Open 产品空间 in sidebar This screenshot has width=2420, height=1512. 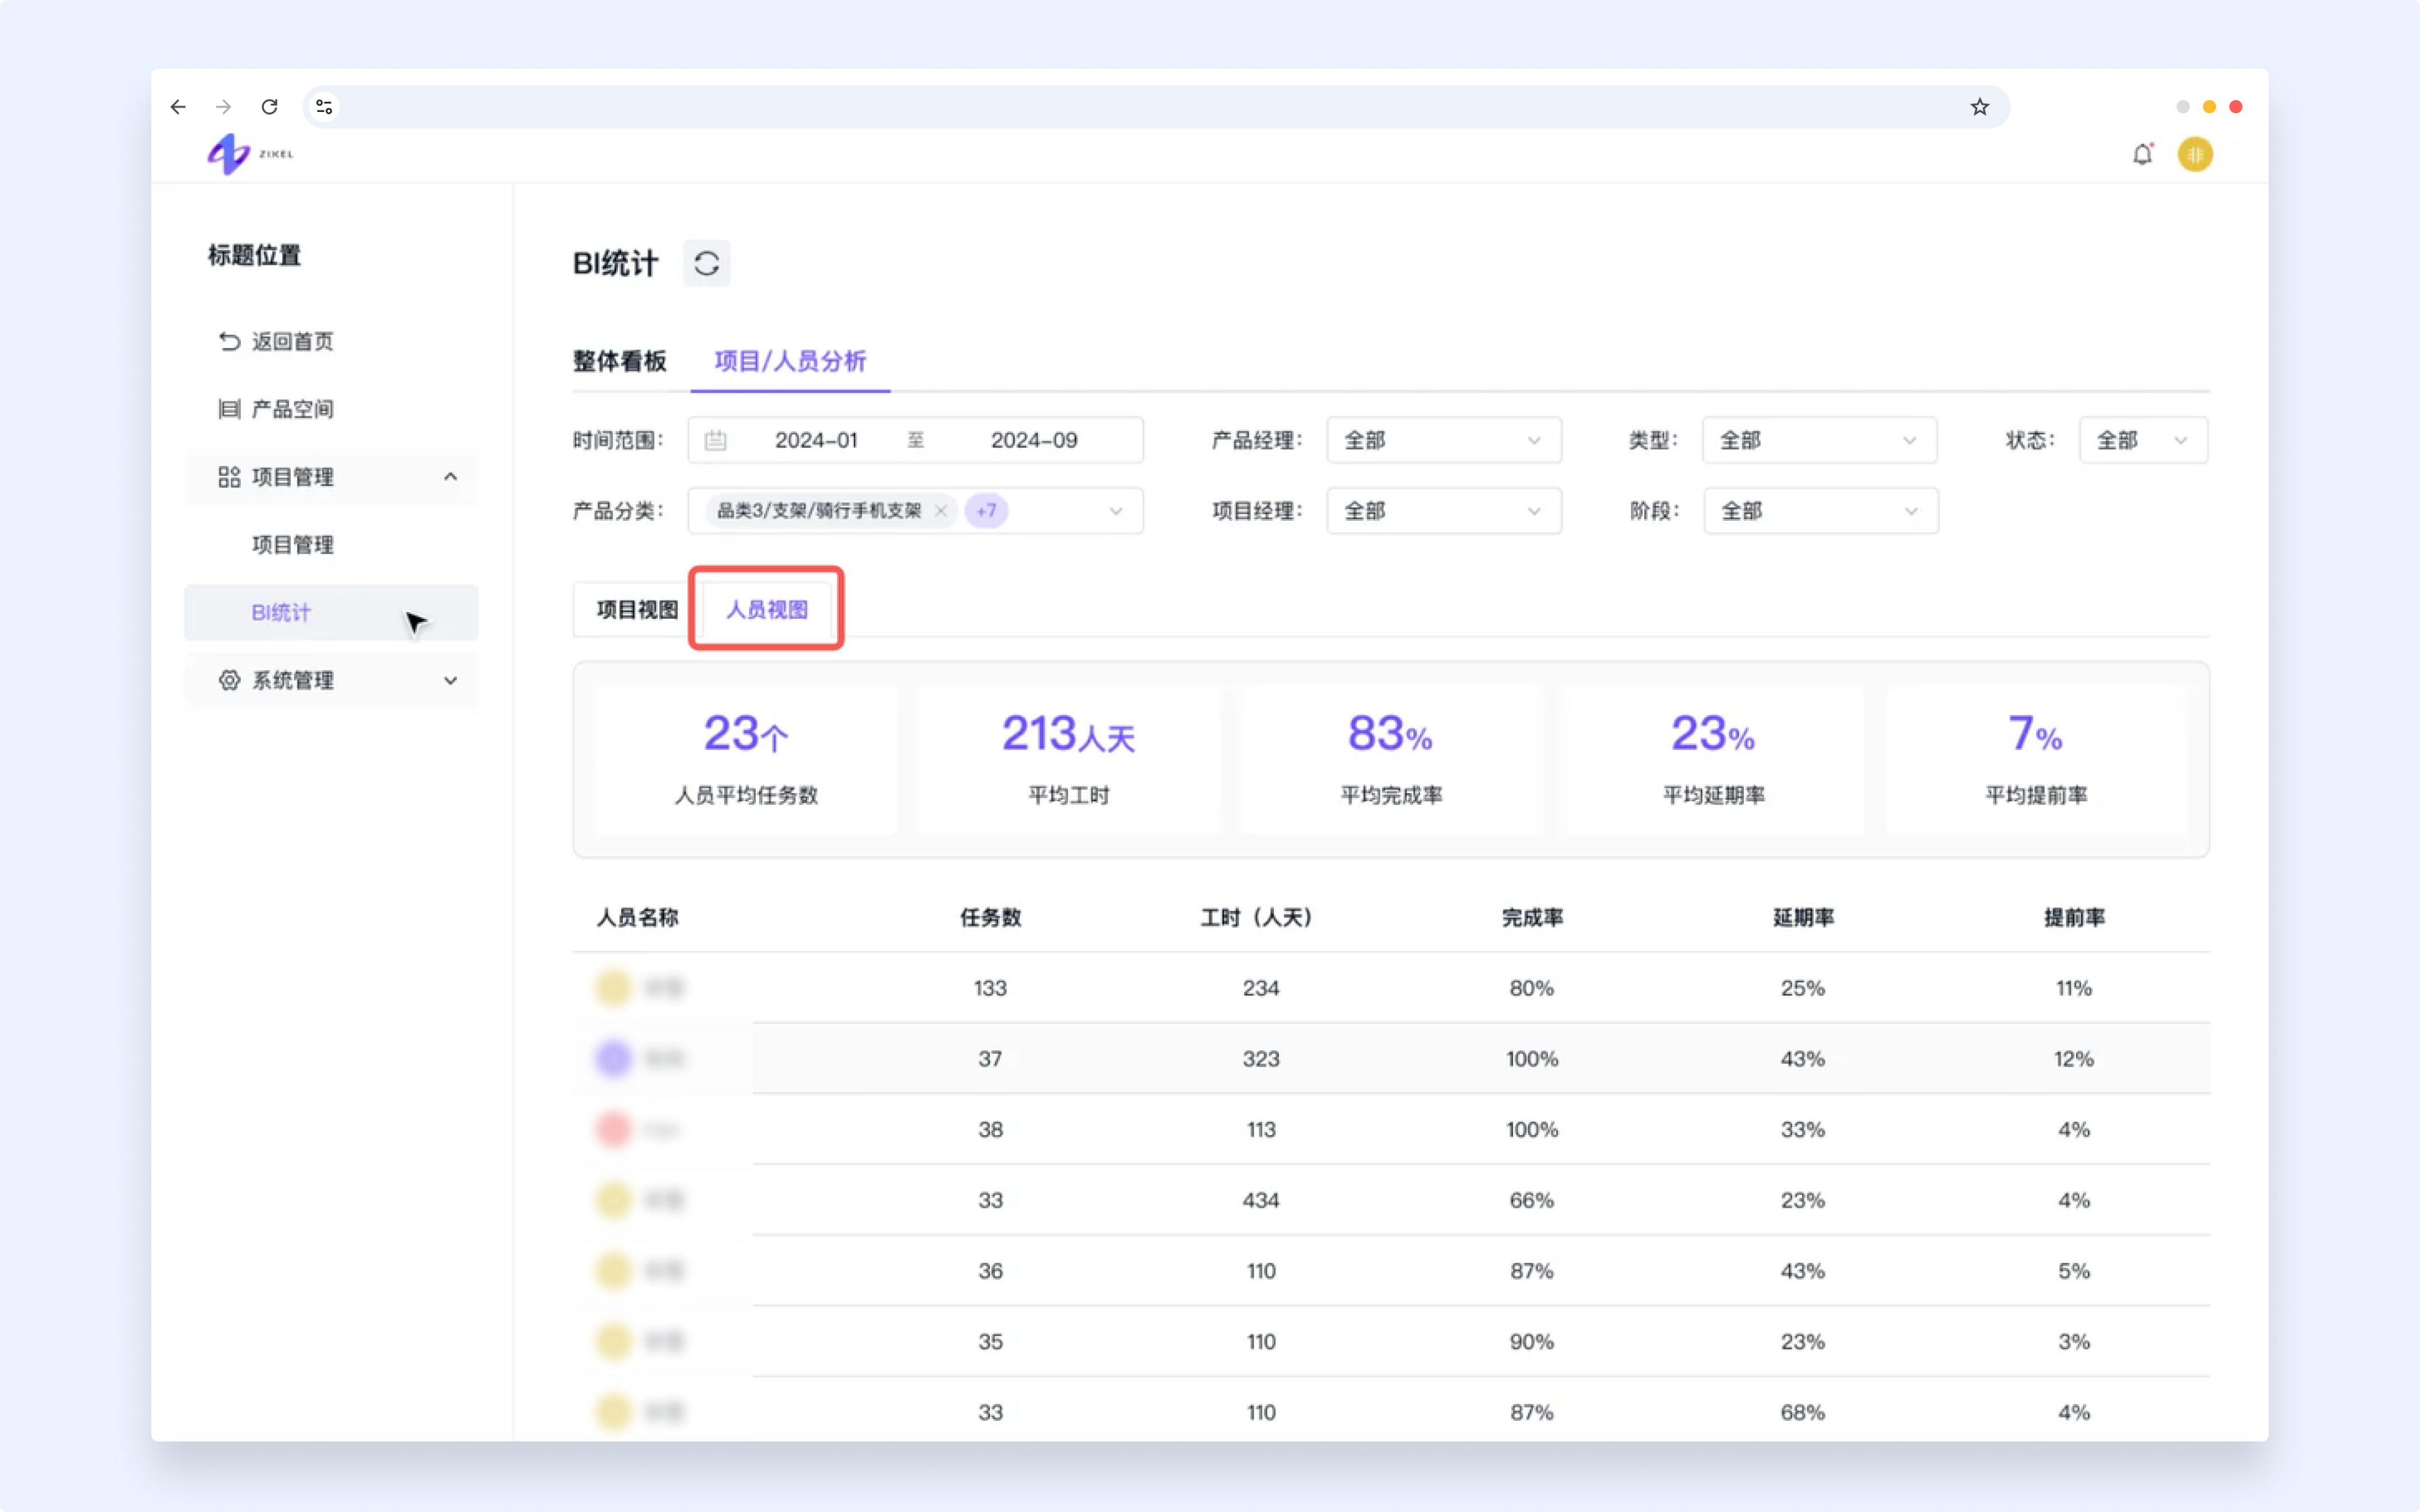[x=292, y=409]
